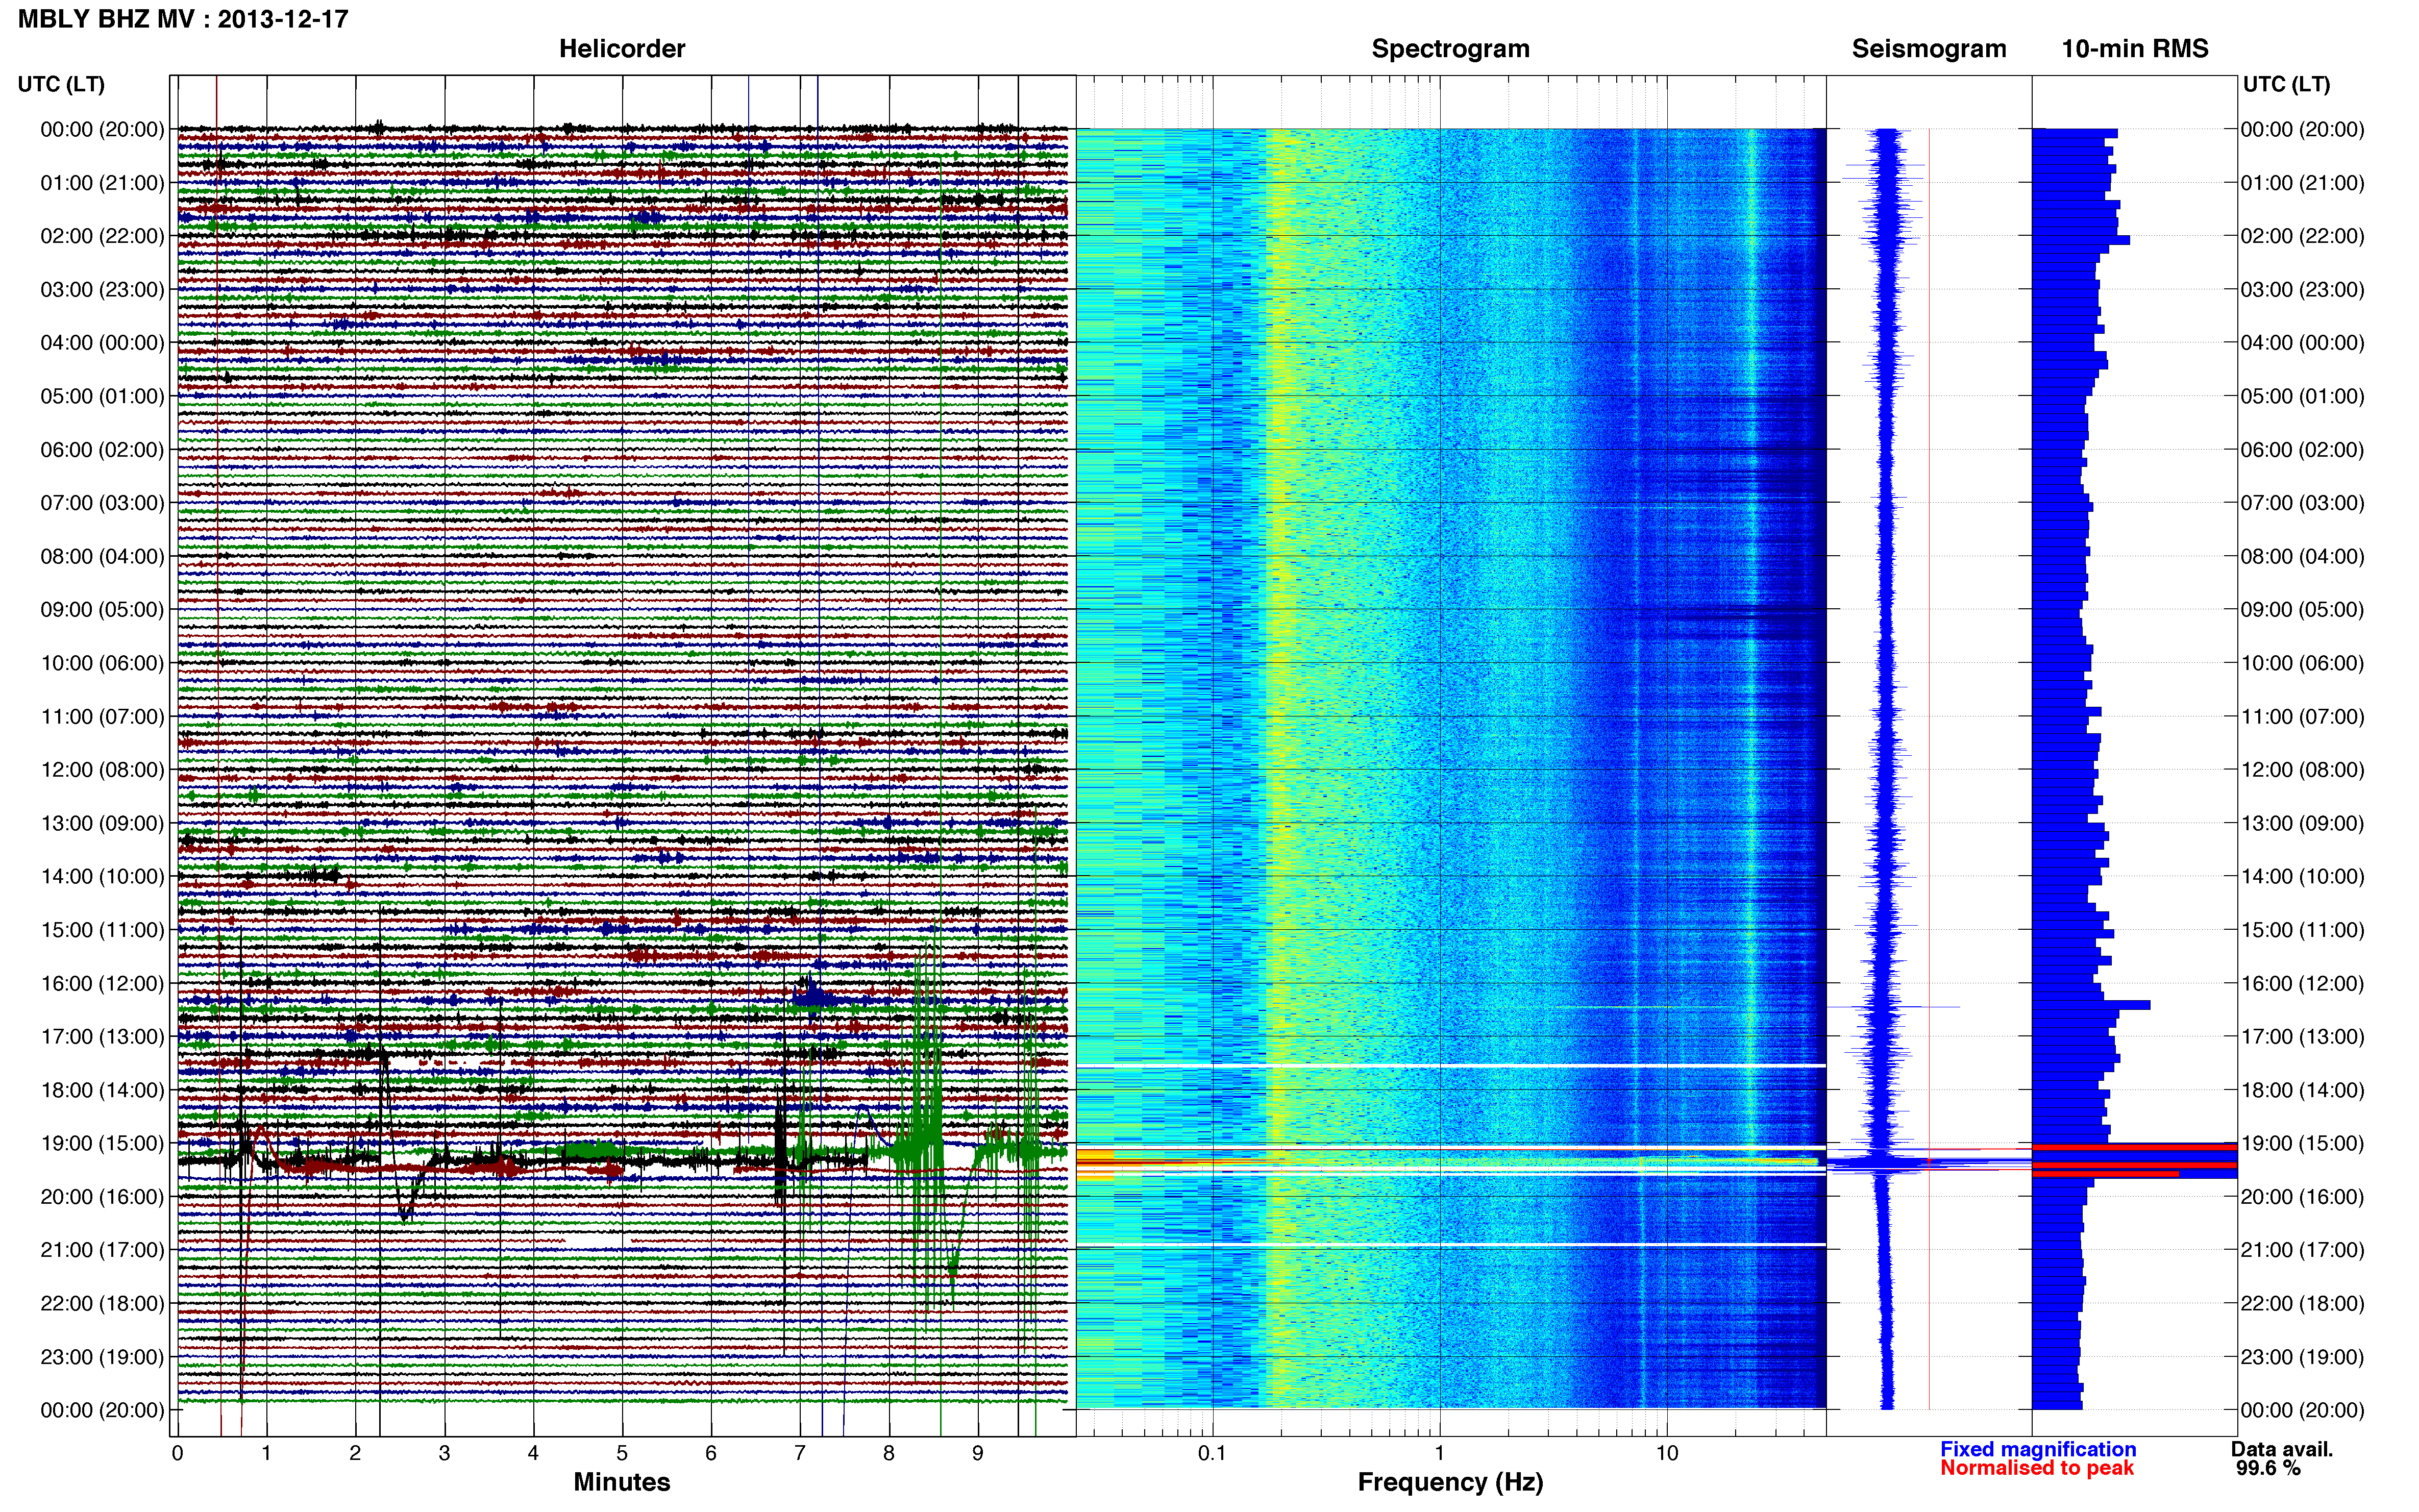Click left axis label 06:00 (02:00)
2419x1512 pixels.
[x=102, y=450]
